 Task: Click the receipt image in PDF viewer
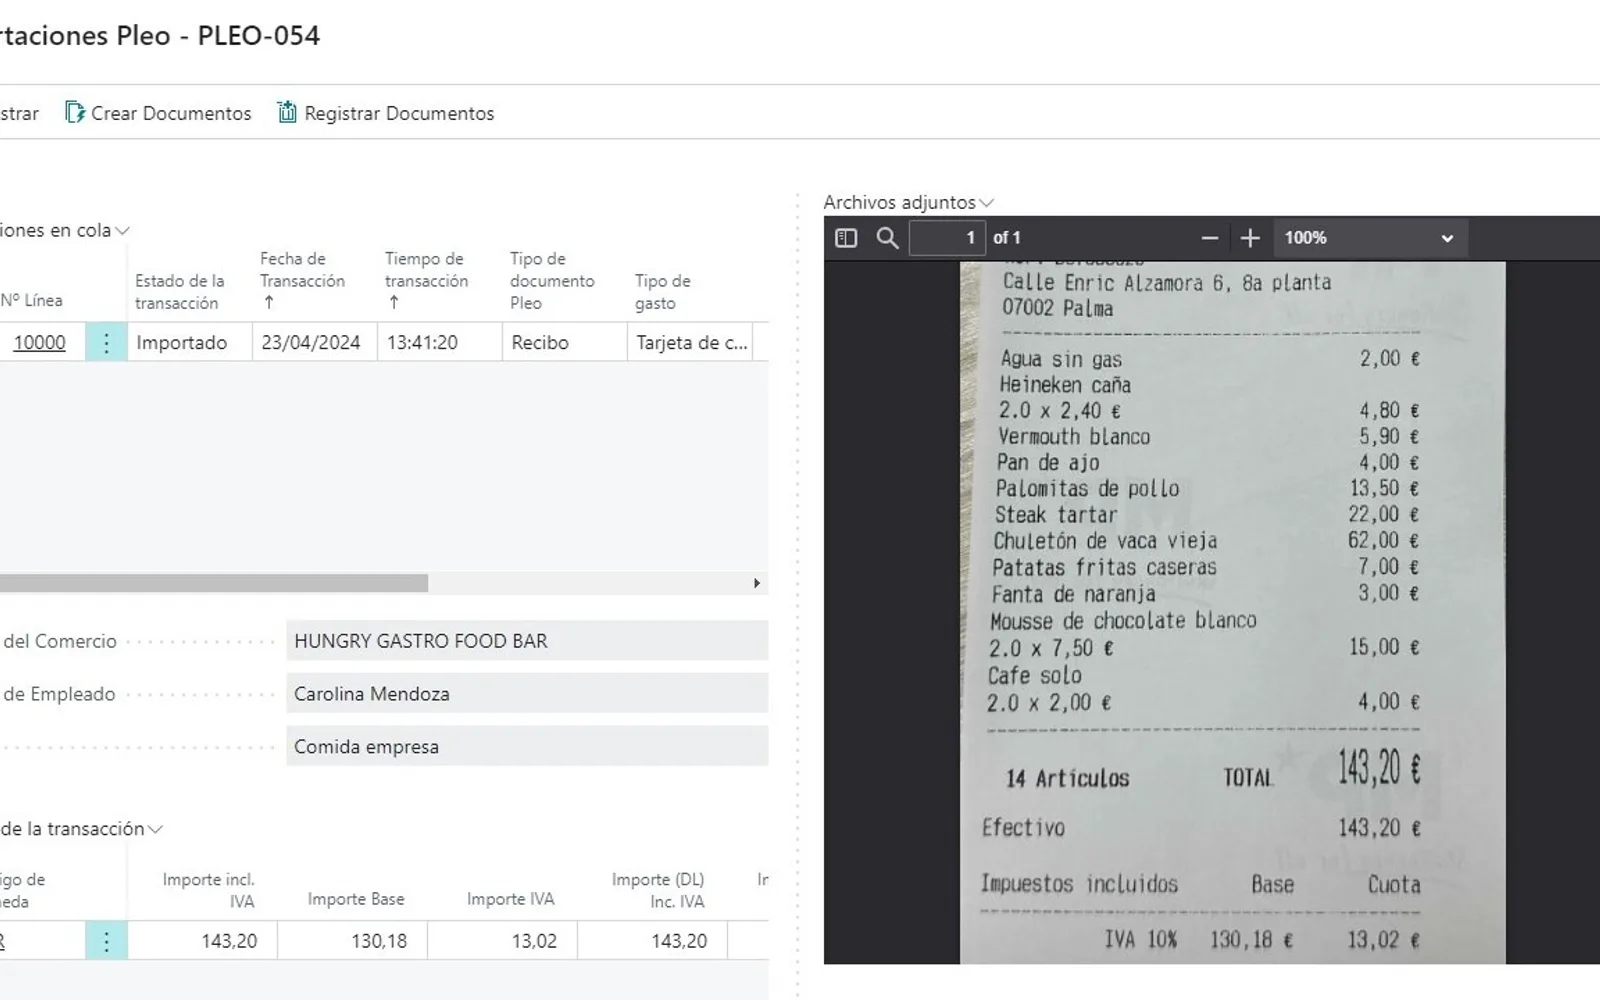pos(1232,612)
